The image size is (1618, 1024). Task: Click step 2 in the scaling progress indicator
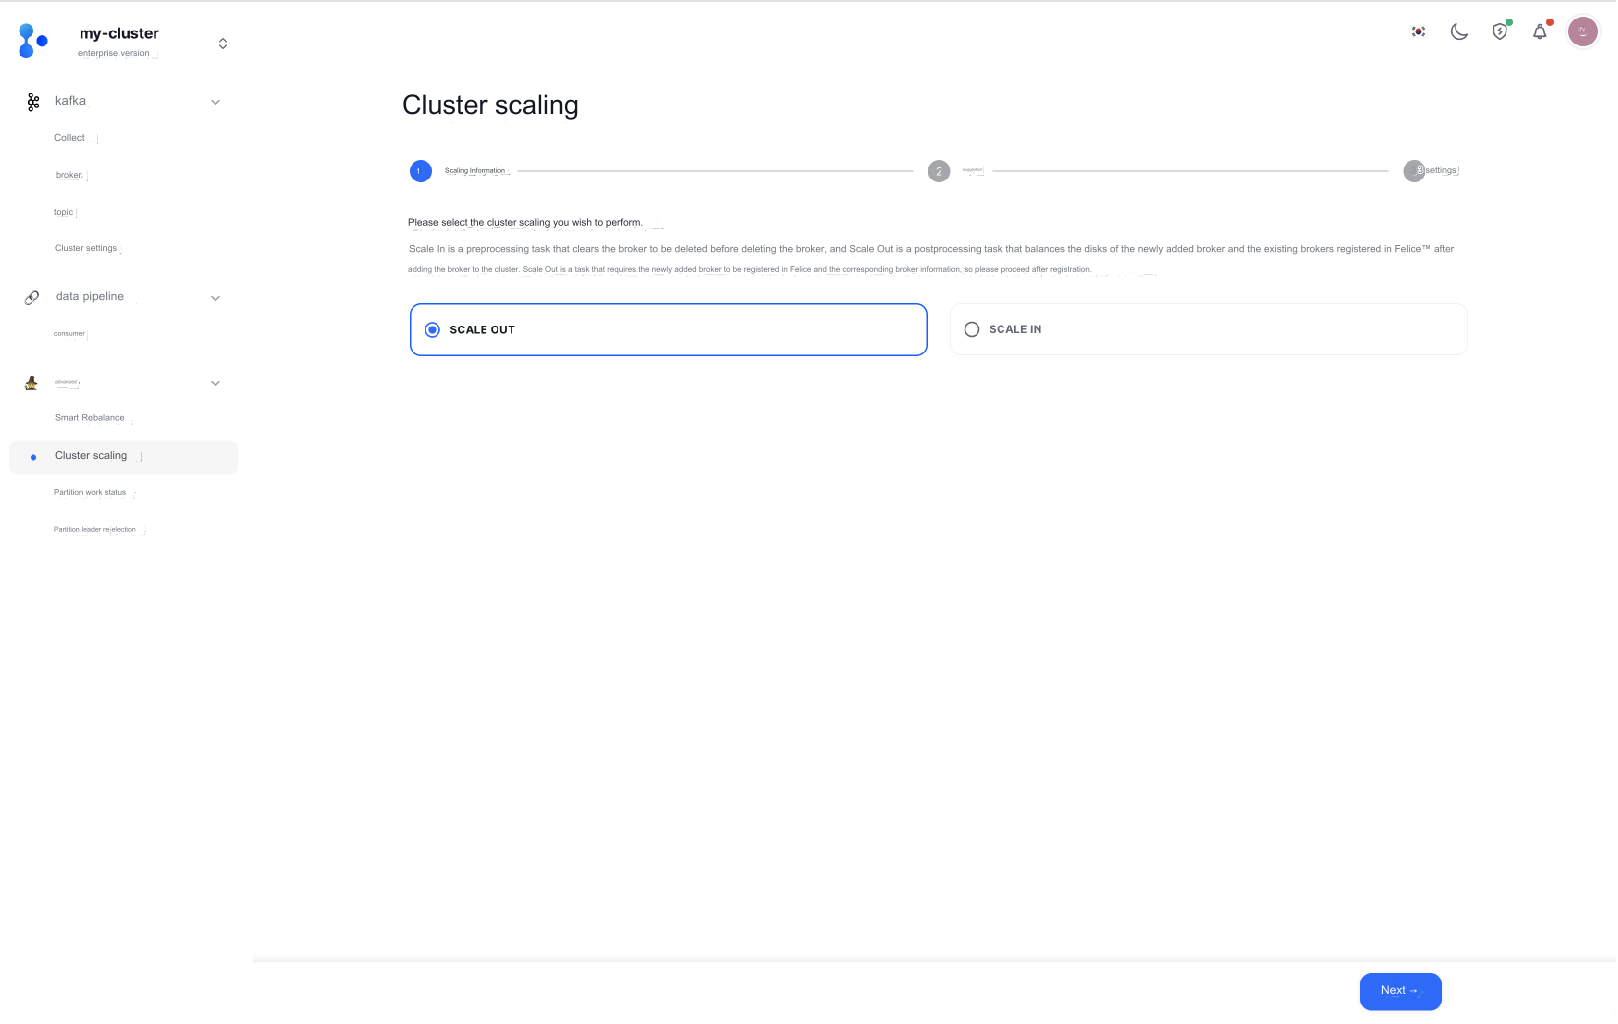pos(938,170)
